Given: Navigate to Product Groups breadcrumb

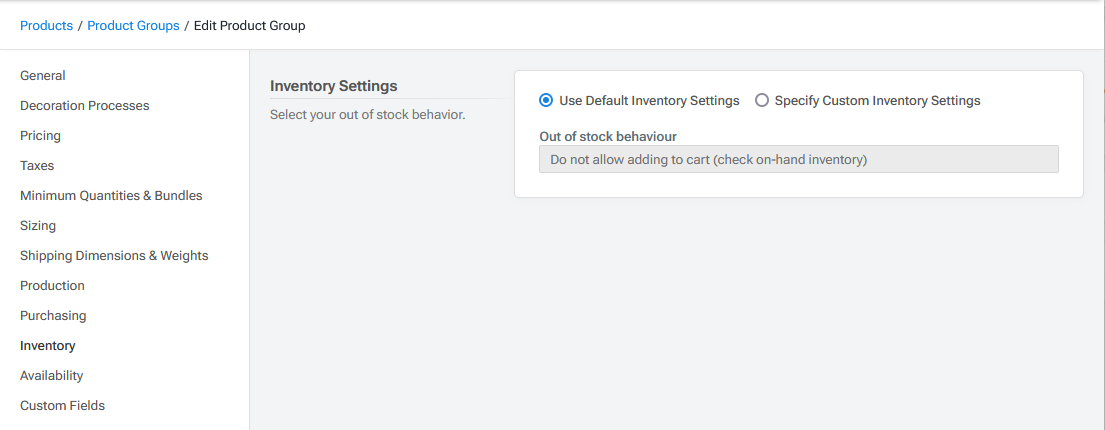Looking at the screenshot, I should coord(133,26).
